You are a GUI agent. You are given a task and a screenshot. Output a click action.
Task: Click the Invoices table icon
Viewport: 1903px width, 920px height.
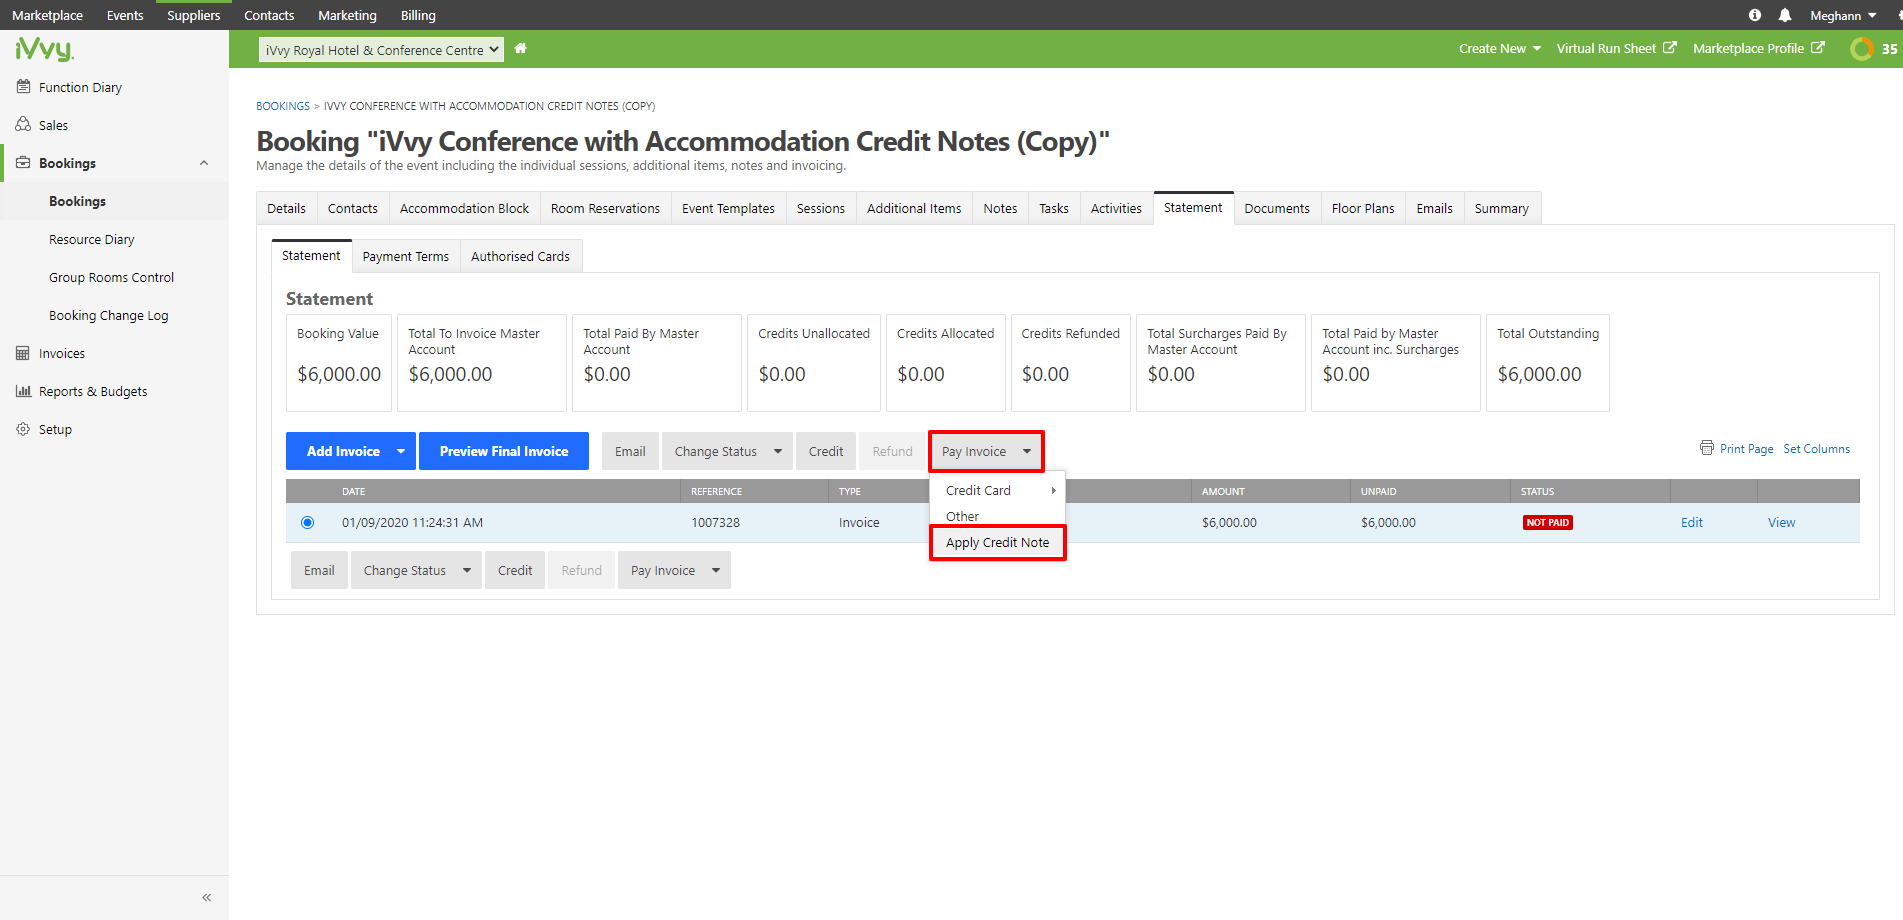[x=23, y=353]
